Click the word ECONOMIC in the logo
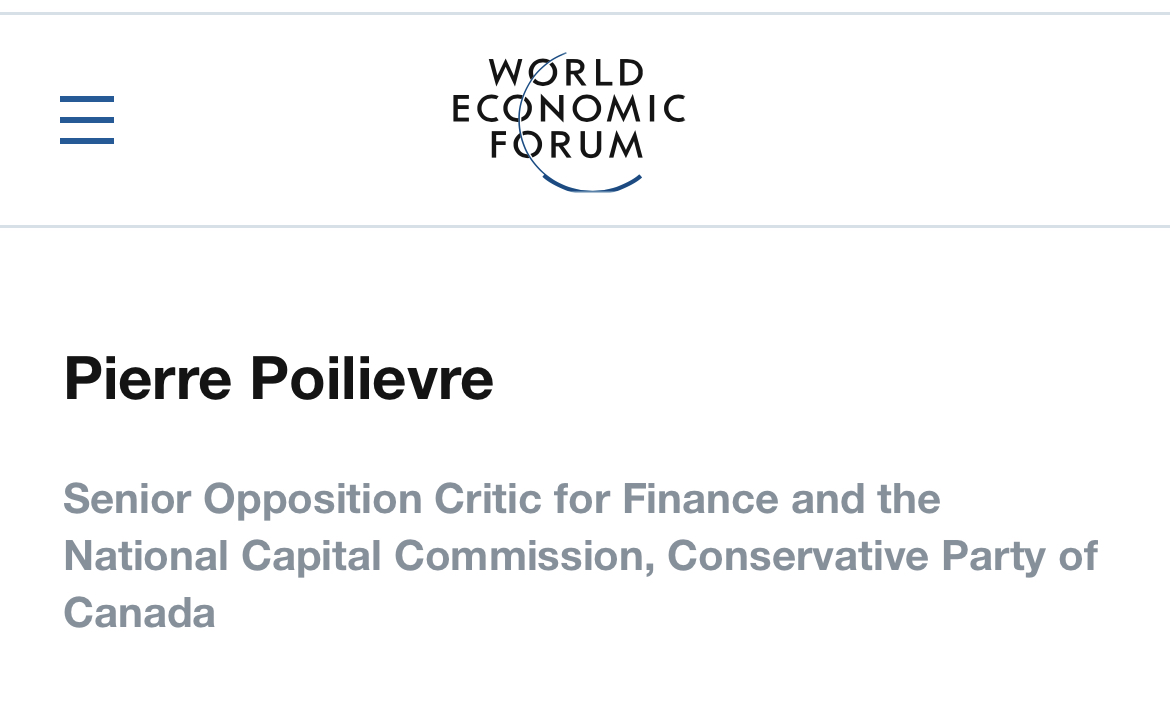1170x704 pixels. tap(569, 109)
